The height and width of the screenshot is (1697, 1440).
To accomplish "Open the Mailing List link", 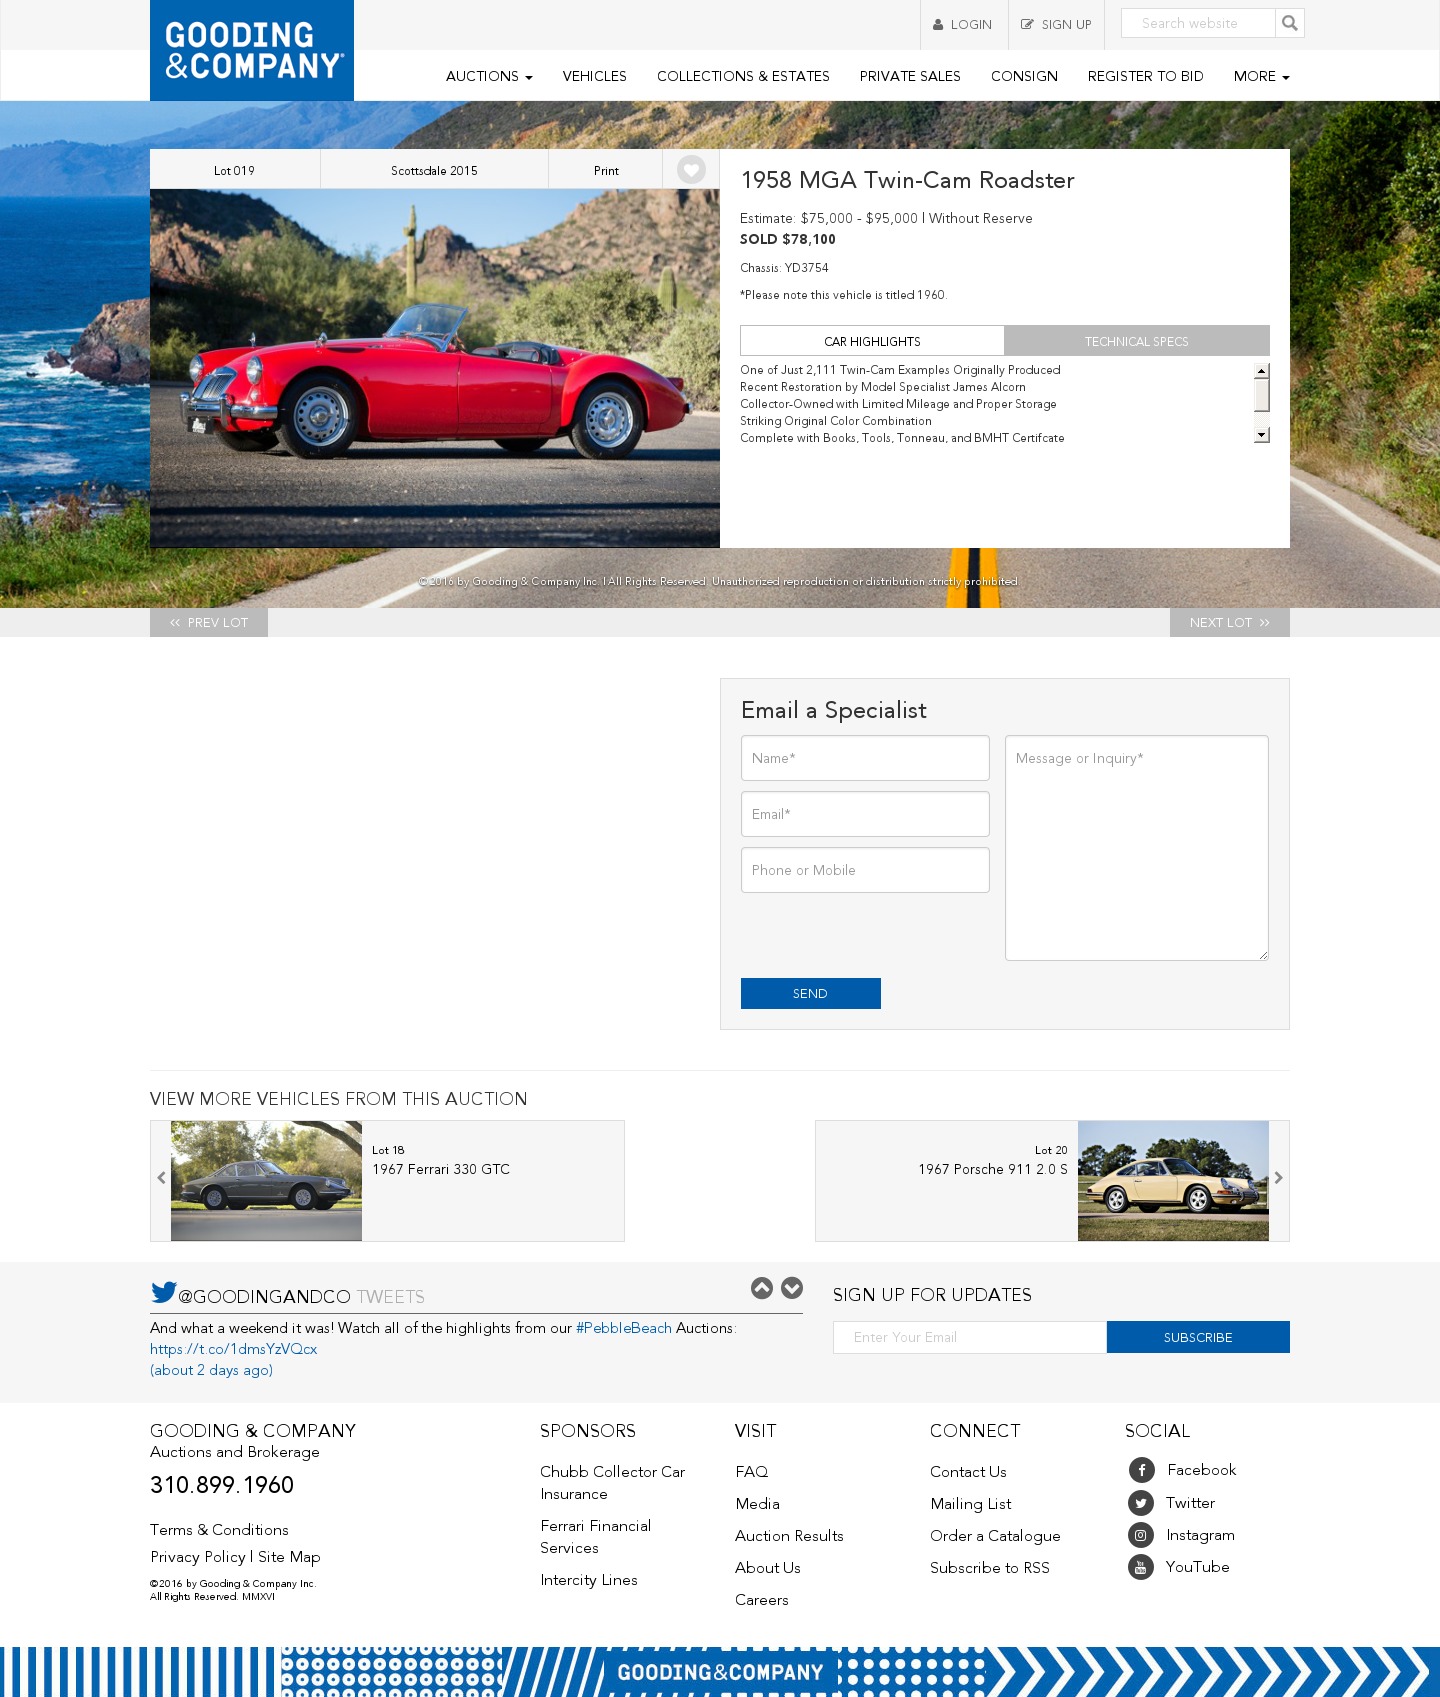I will pos(971,1504).
